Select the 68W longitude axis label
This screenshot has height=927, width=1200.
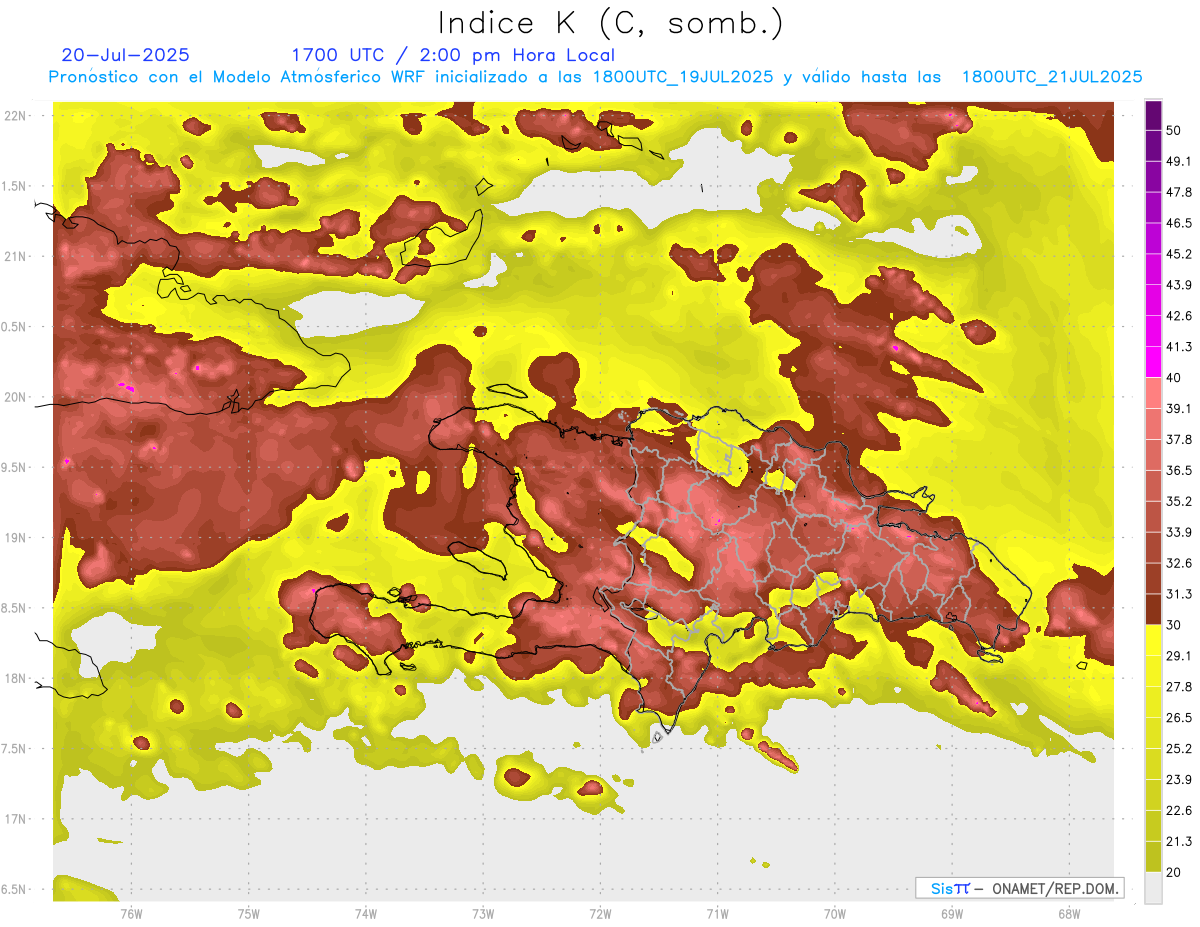pos(1068,913)
